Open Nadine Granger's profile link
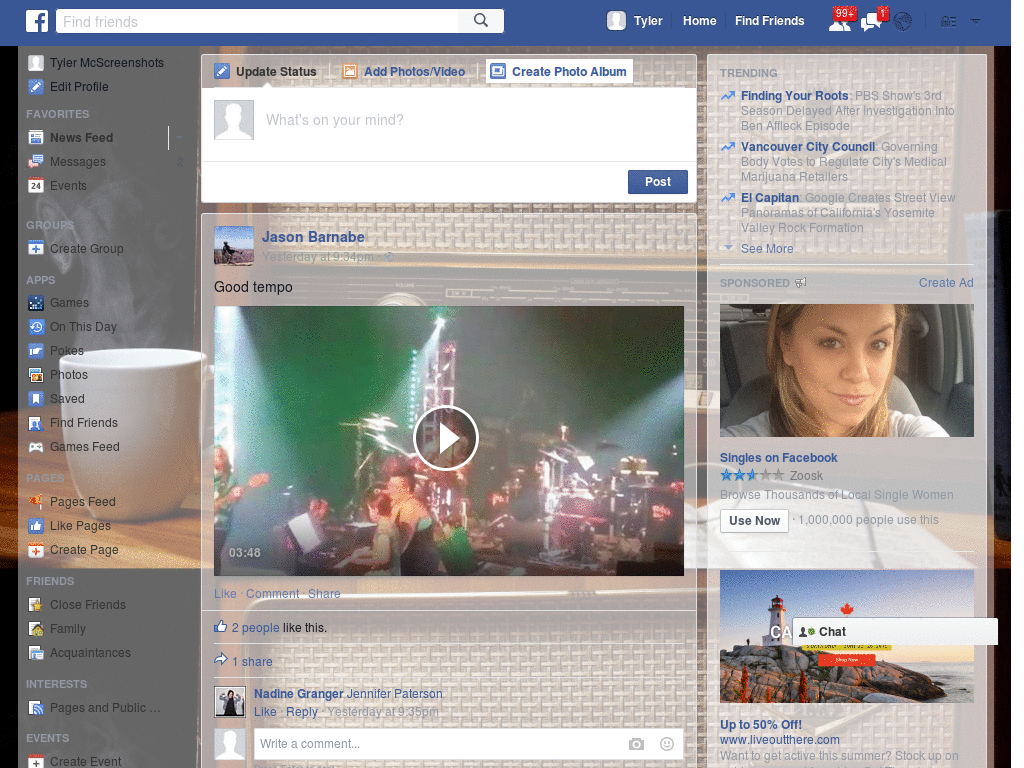Image resolution: width=1024 pixels, height=768 pixels. tap(298, 694)
